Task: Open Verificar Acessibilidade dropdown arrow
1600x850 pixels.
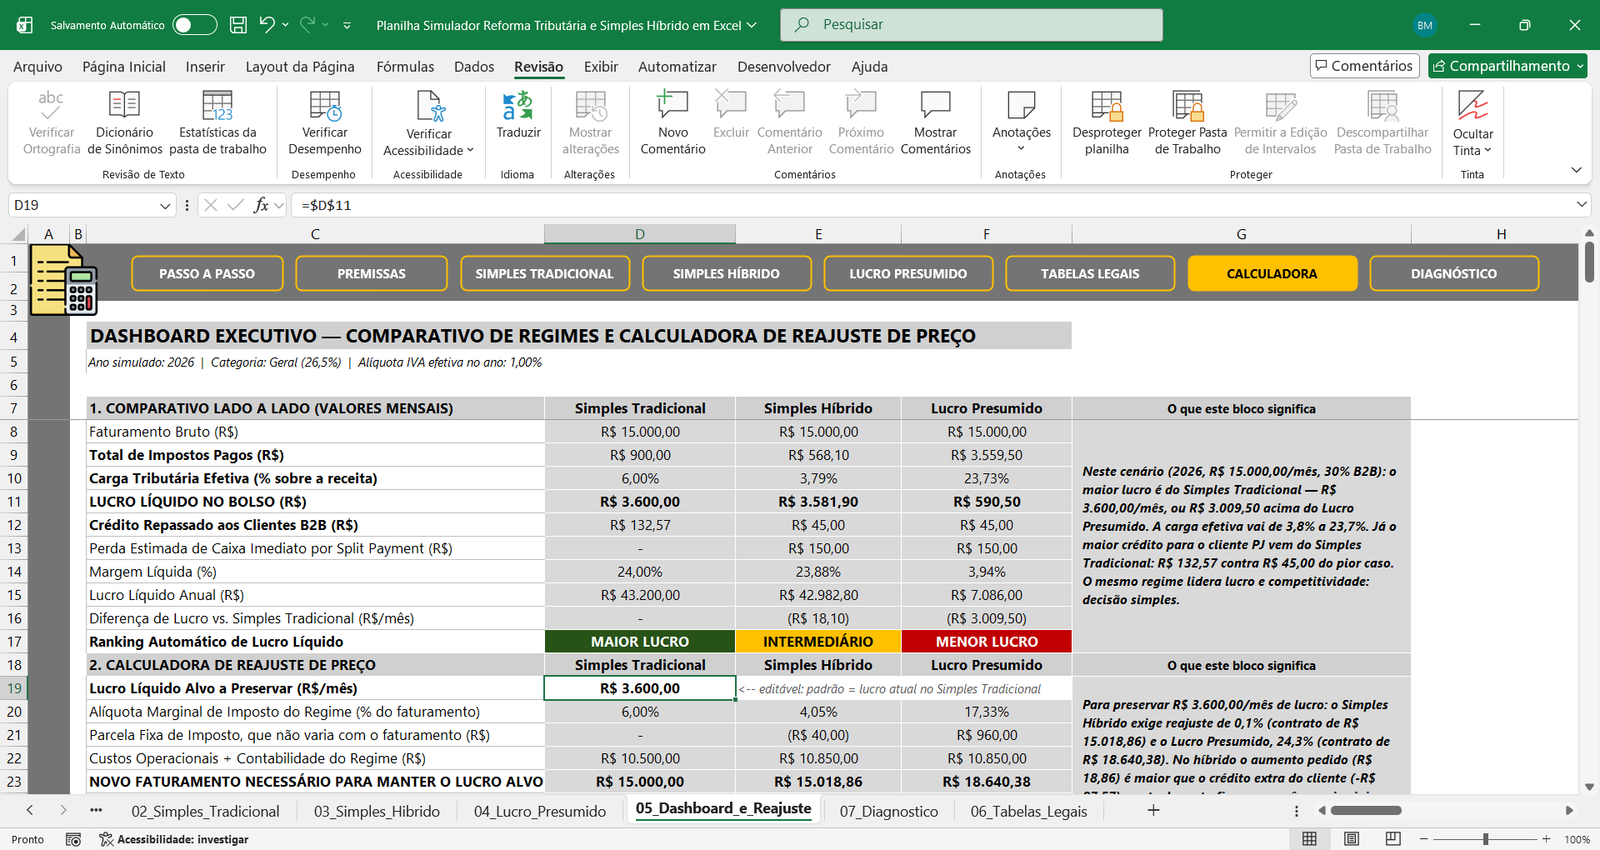Action: [x=470, y=151]
